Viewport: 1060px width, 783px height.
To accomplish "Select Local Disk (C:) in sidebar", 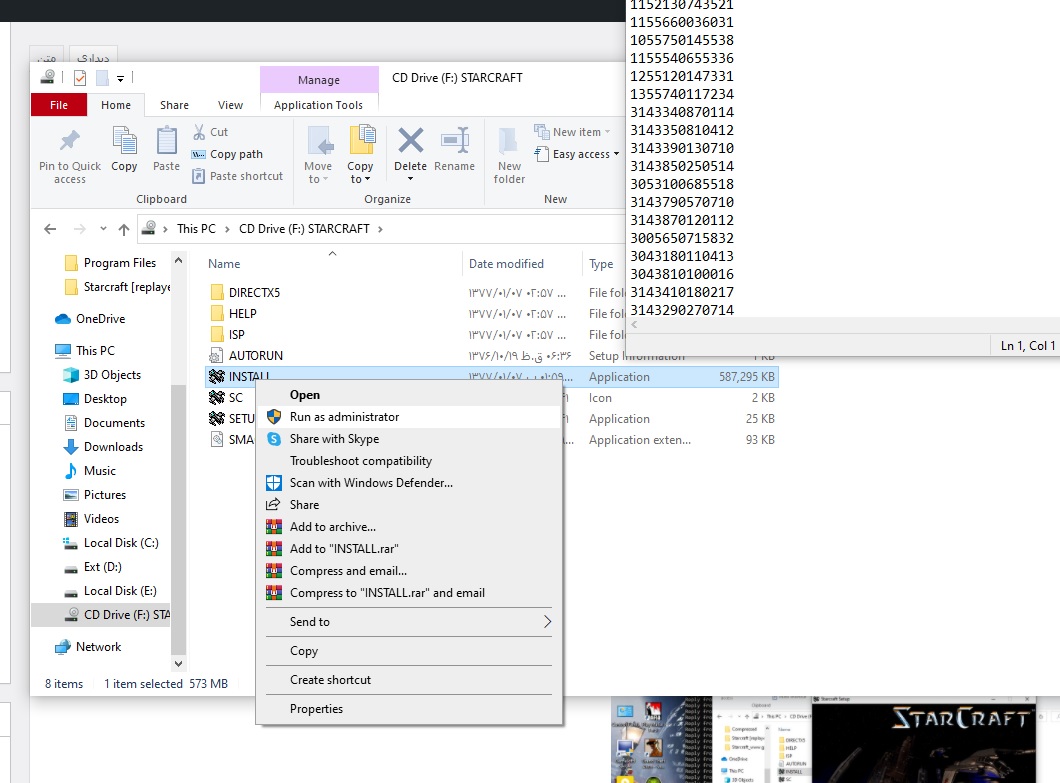I will click(121, 543).
